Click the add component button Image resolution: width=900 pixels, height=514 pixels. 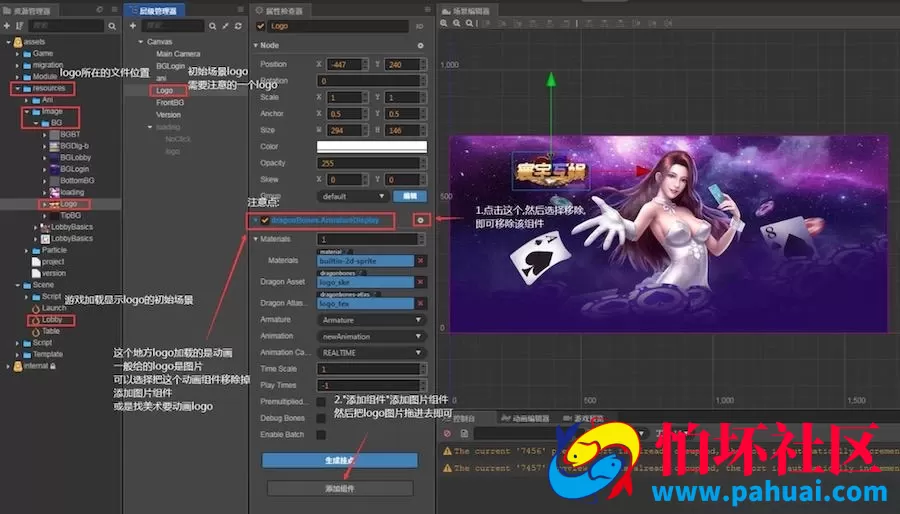tap(340, 489)
